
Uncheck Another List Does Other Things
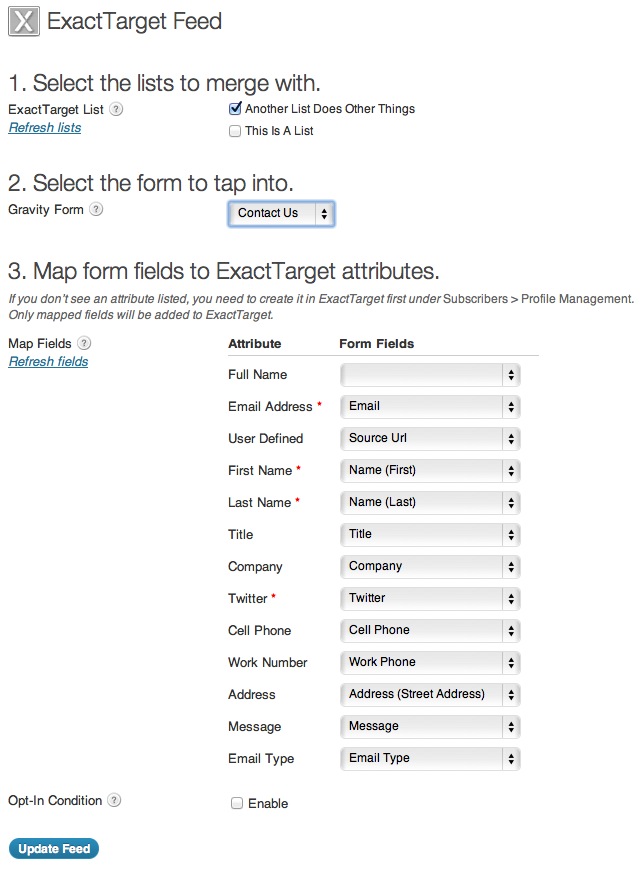pos(235,109)
